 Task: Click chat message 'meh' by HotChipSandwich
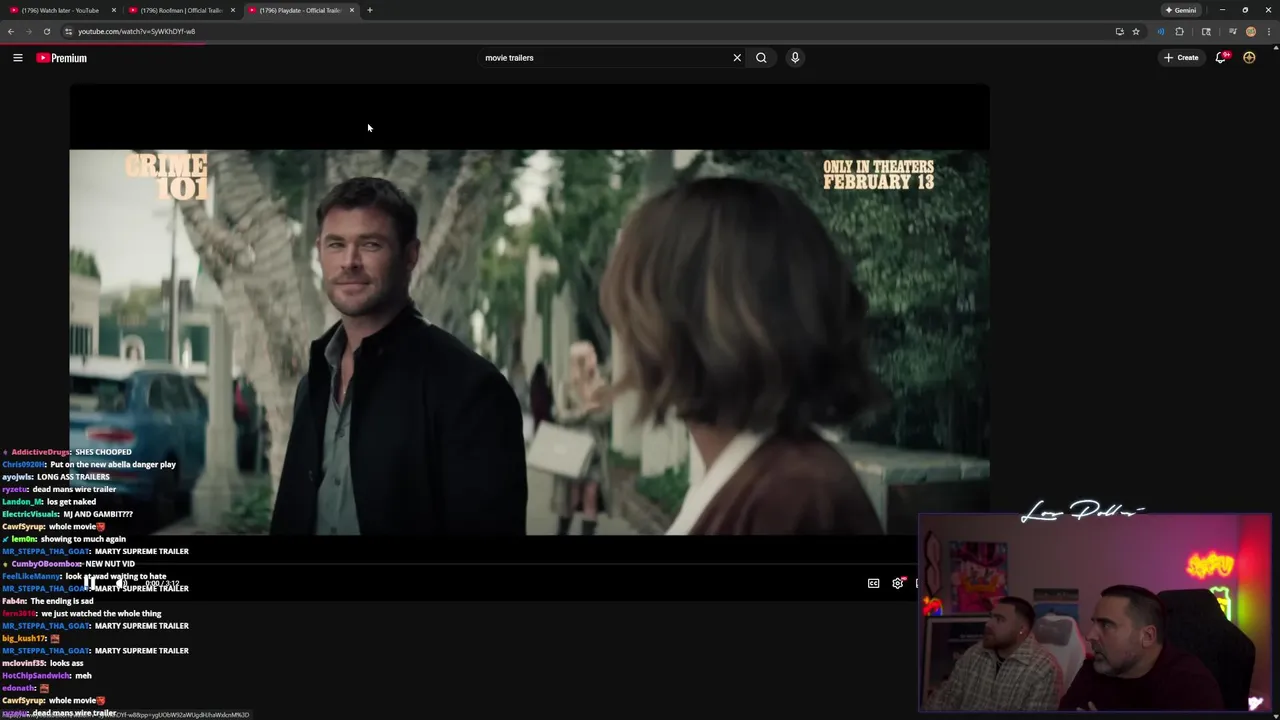(x=83, y=676)
